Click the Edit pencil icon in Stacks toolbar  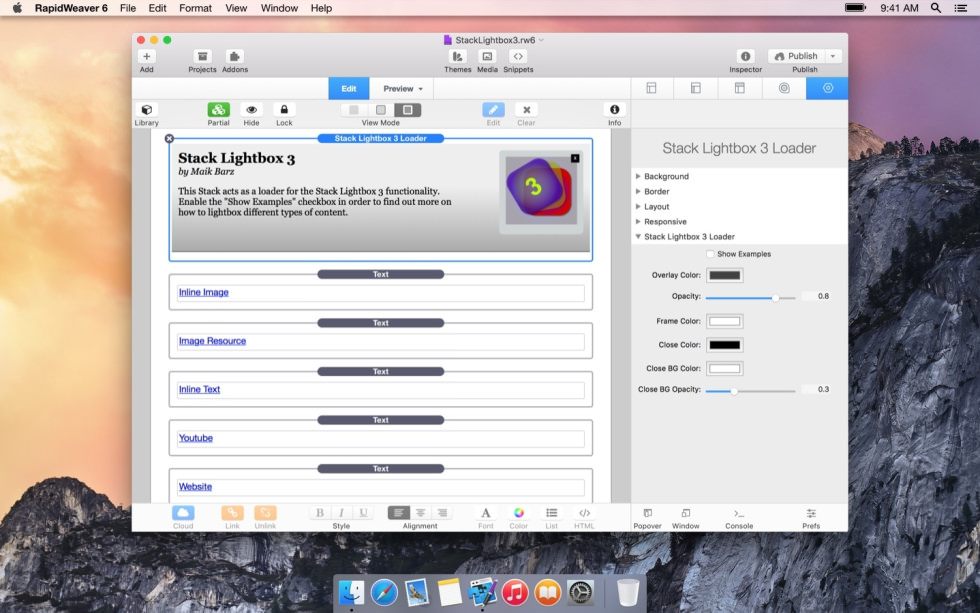(493, 110)
